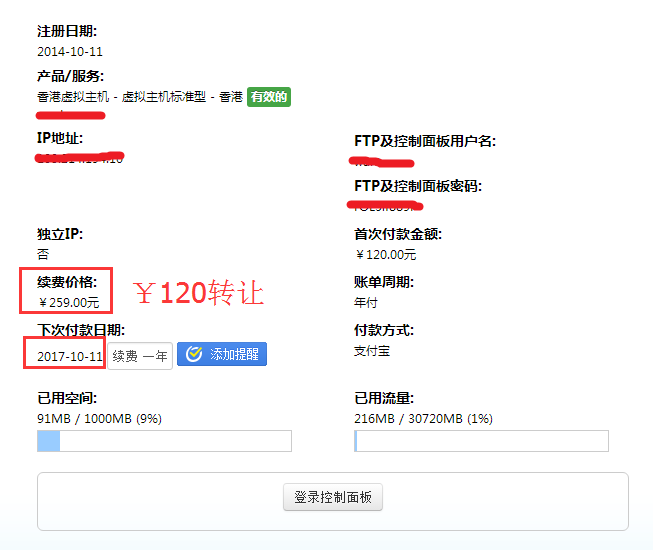The height and width of the screenshot is (550, 653).
Task: Click the checkmark icon inside 添加提醒
Action: (x=194, y=355)
